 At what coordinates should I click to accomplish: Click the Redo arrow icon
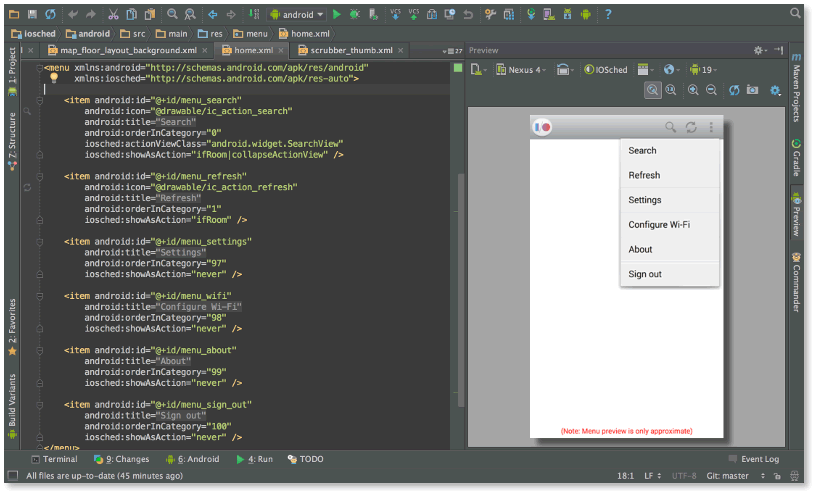(91, 15)
